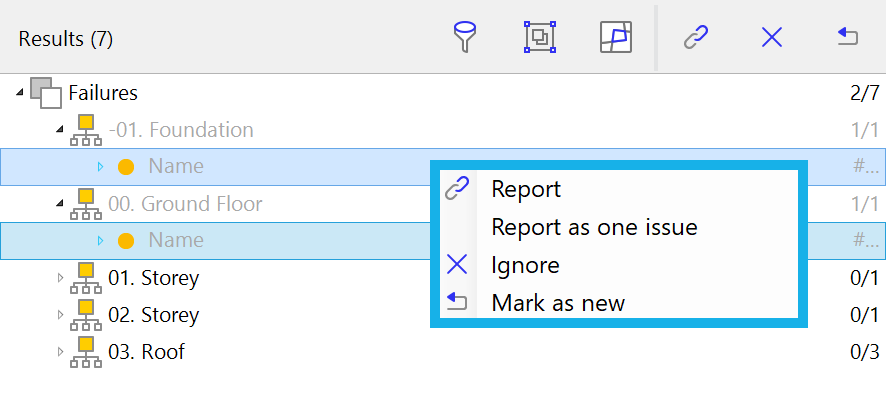Click the orange dot under -01. Foundation
886x408 pixels.
[125, 167]
